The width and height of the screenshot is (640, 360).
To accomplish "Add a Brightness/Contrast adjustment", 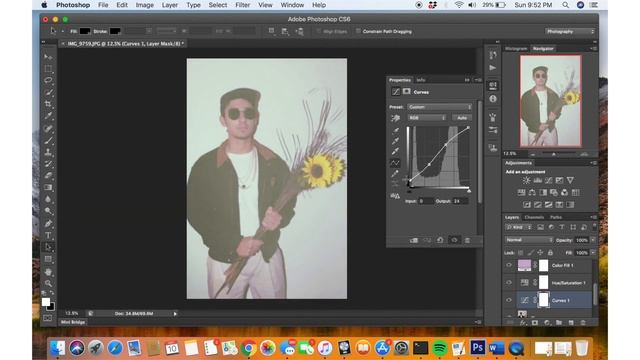I will pos(527,180).
